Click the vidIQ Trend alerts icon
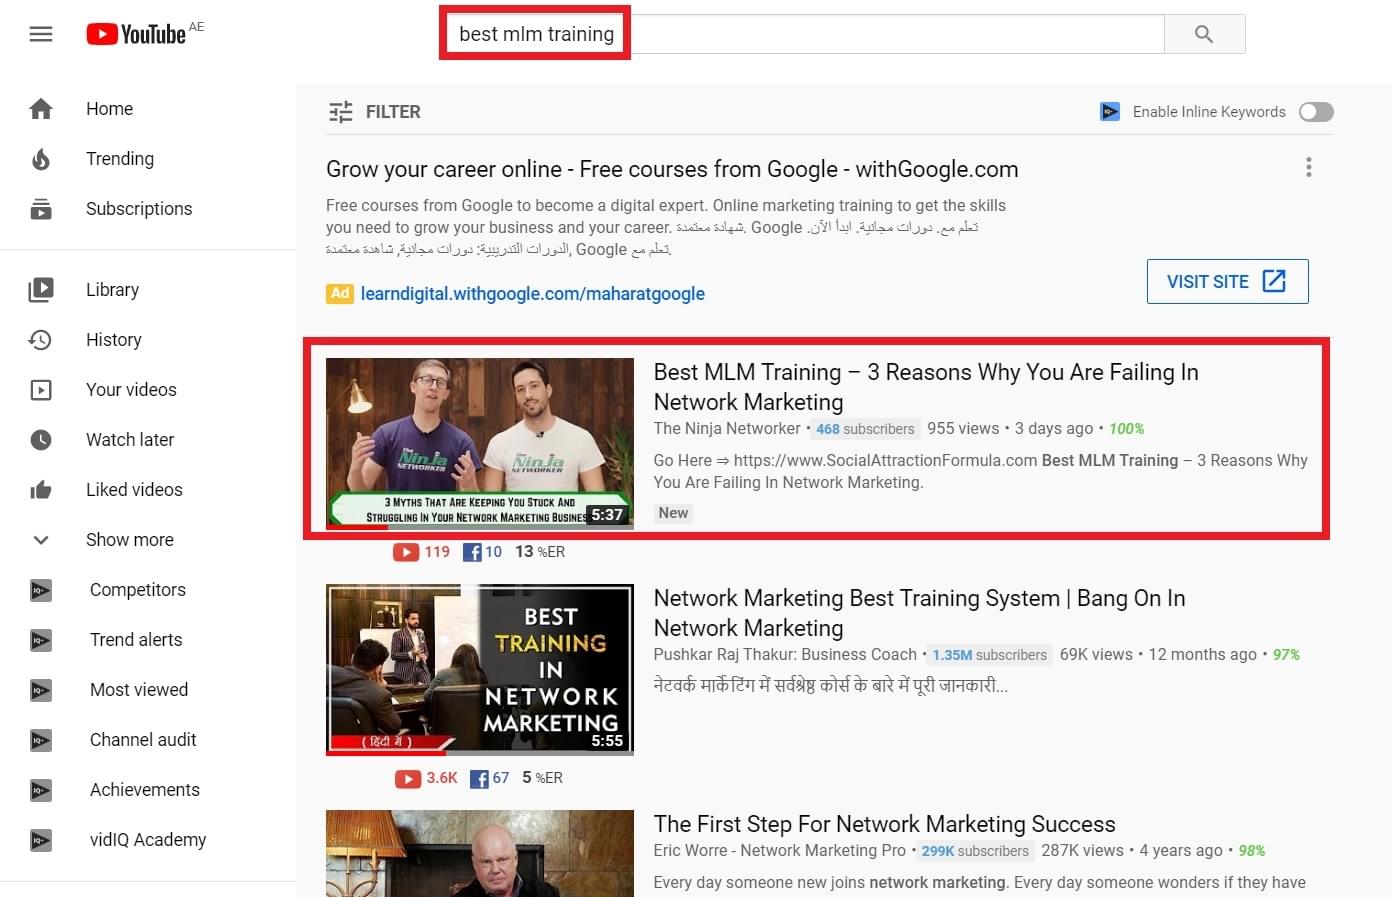 click(41, 640)
